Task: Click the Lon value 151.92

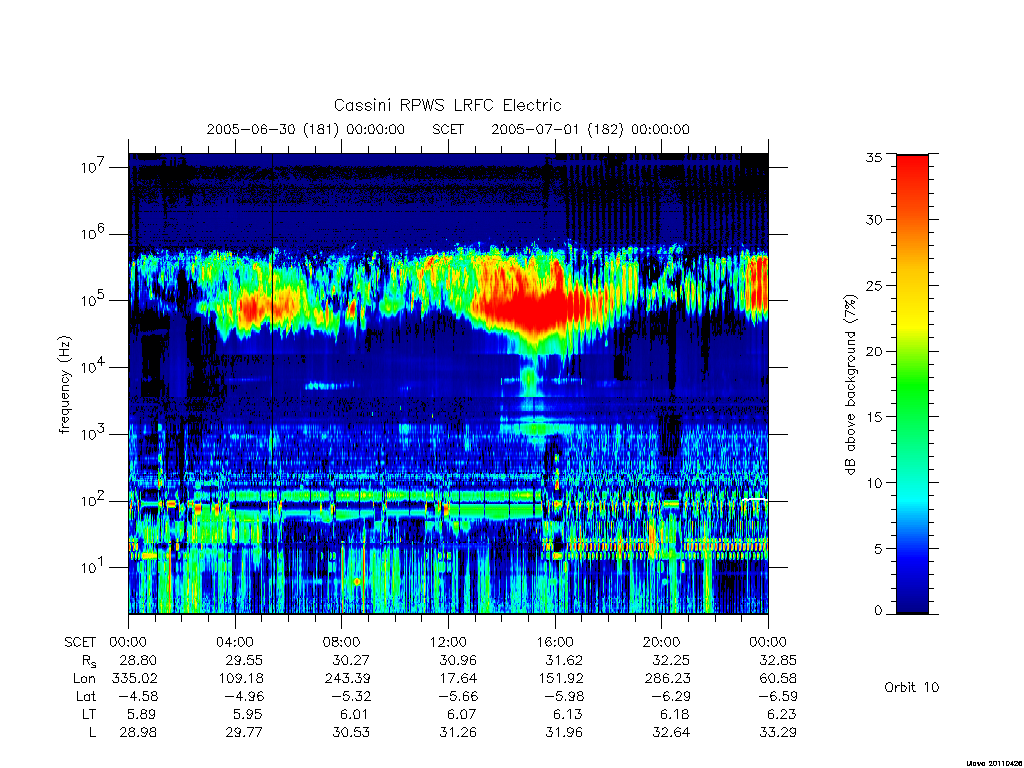Action: [x=560, y=679]
